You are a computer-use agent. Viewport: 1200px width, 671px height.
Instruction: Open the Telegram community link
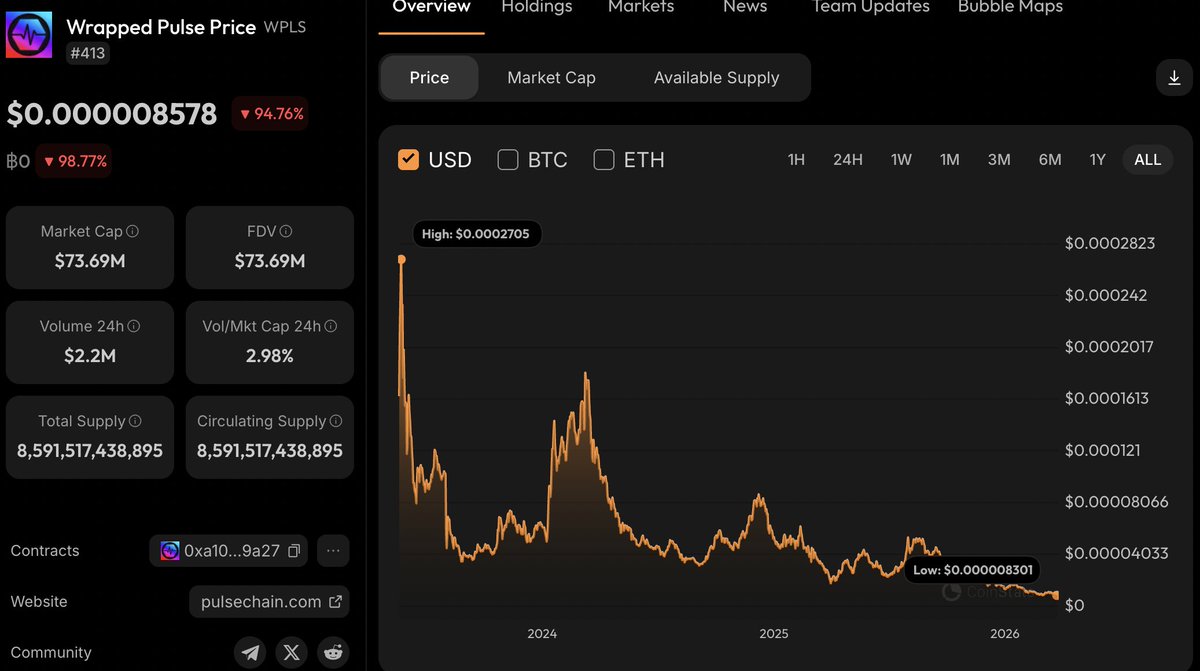pyautogui.click(x=251, y=653)
